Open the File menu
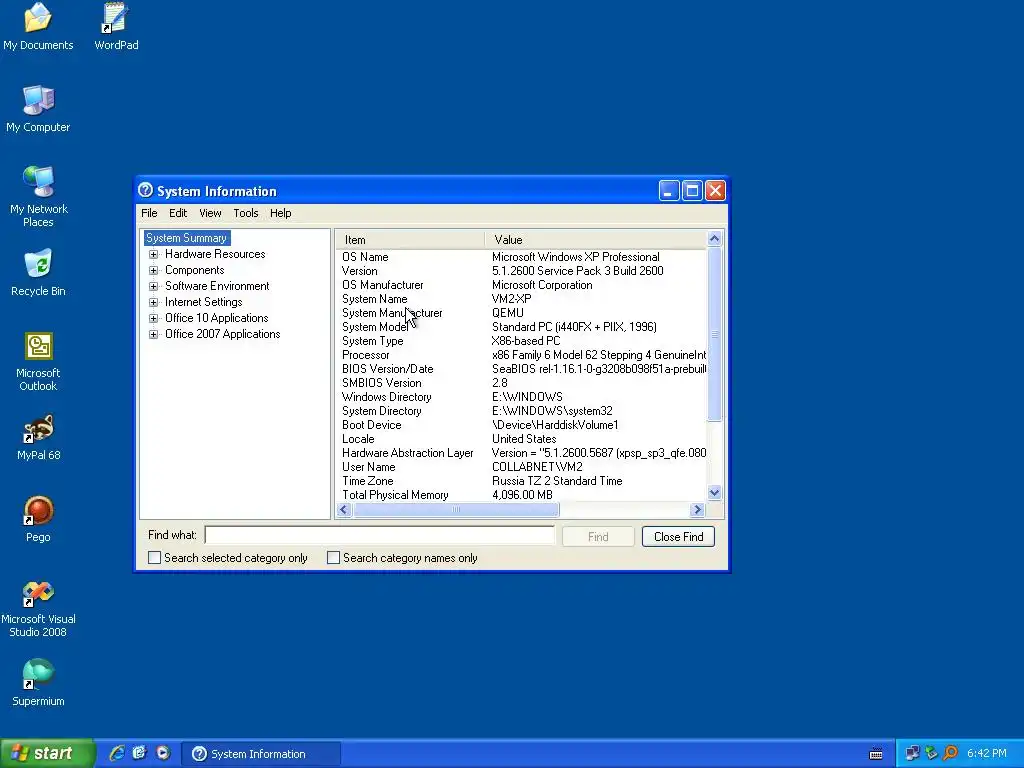This screenshot has width=1024, height=768. tap(149, 213)
